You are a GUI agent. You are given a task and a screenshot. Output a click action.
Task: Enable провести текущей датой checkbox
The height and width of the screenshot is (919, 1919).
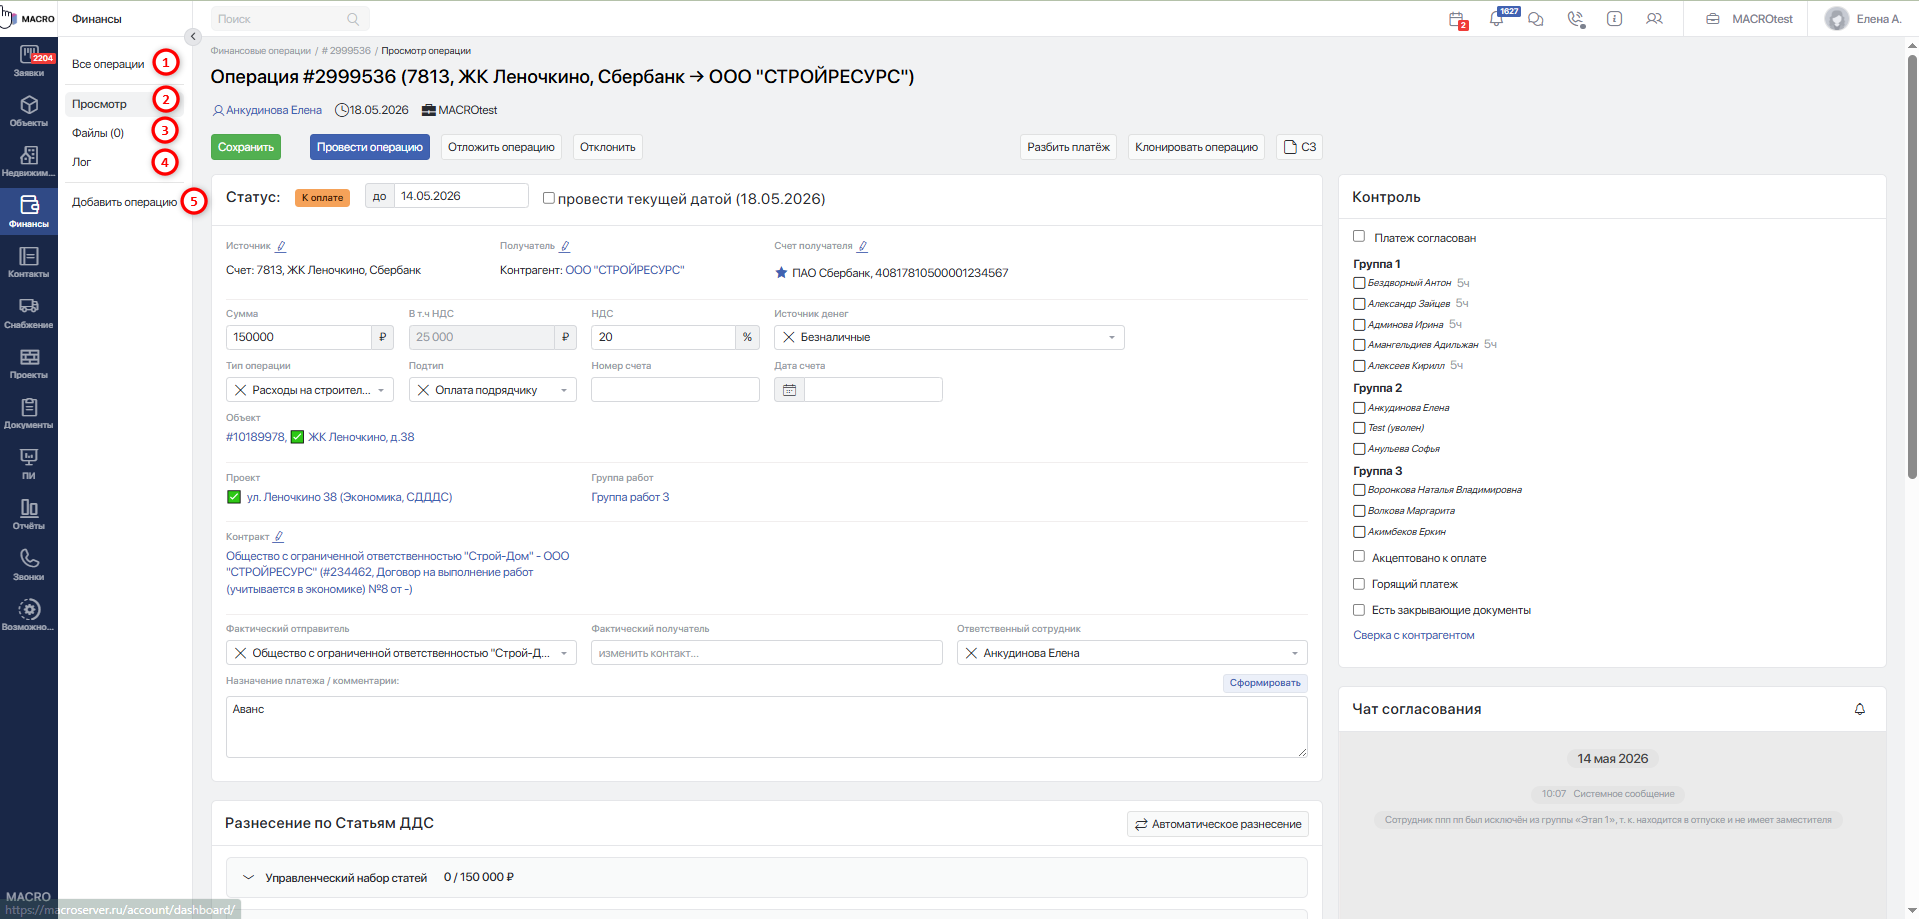pyautogui.click(x=548, y=198)
